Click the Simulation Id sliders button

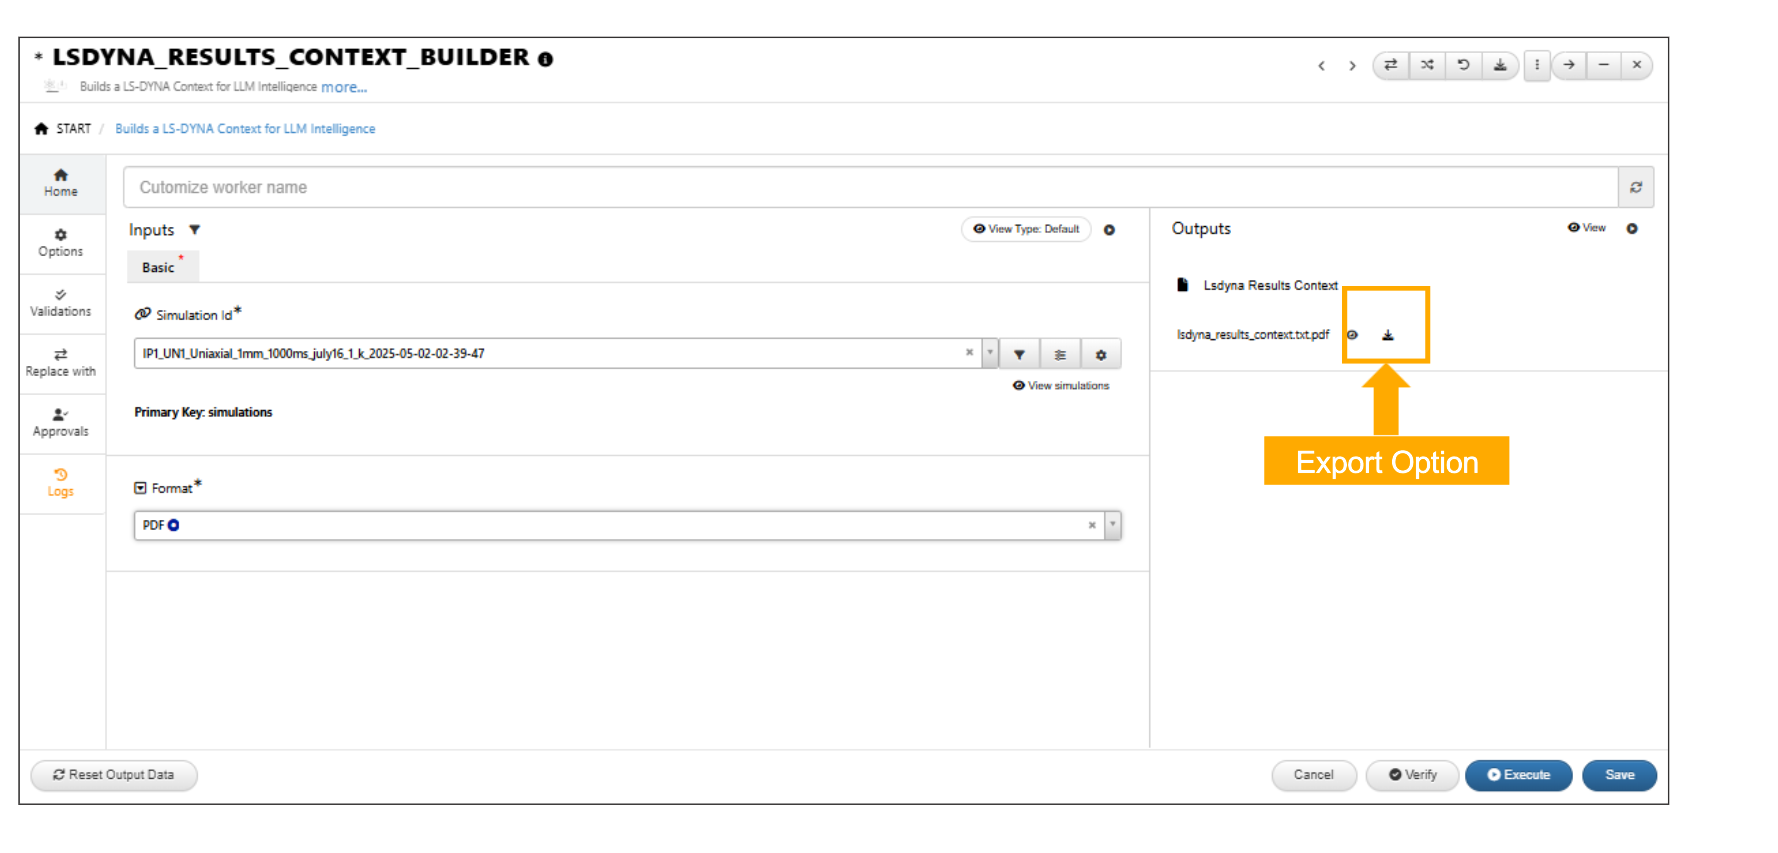[1060, 354]
